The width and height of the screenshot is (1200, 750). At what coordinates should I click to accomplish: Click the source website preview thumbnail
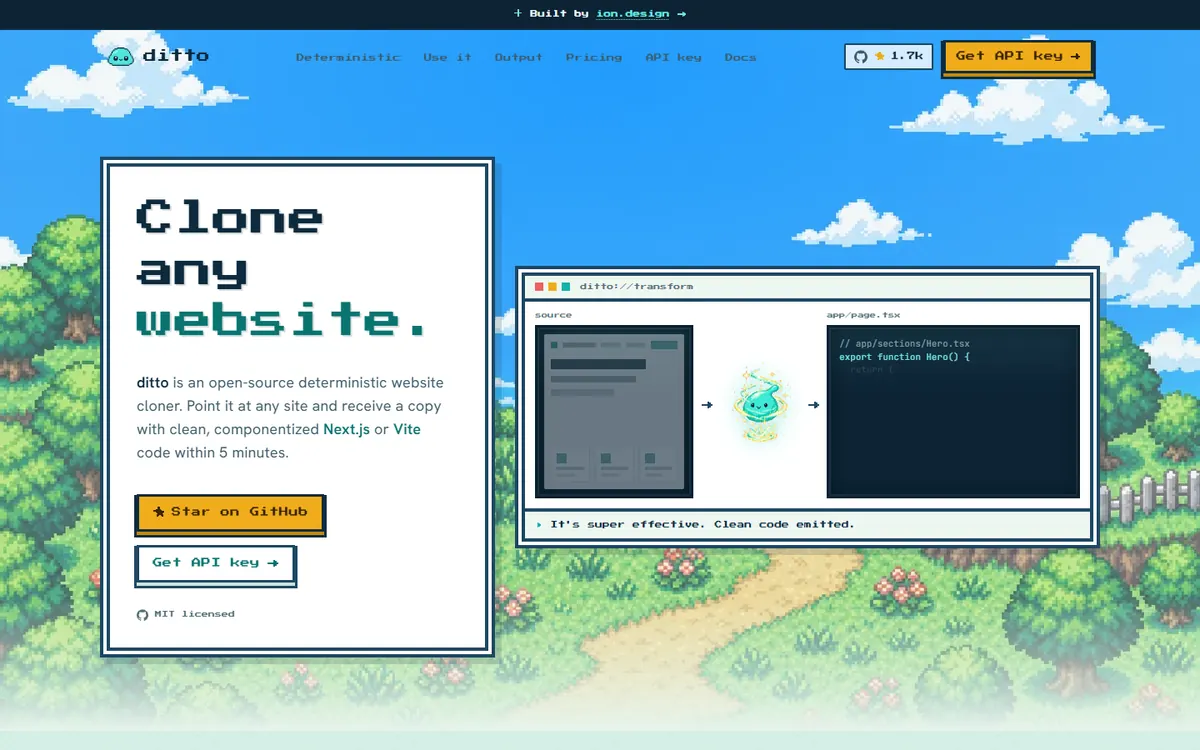click(614, 411)
